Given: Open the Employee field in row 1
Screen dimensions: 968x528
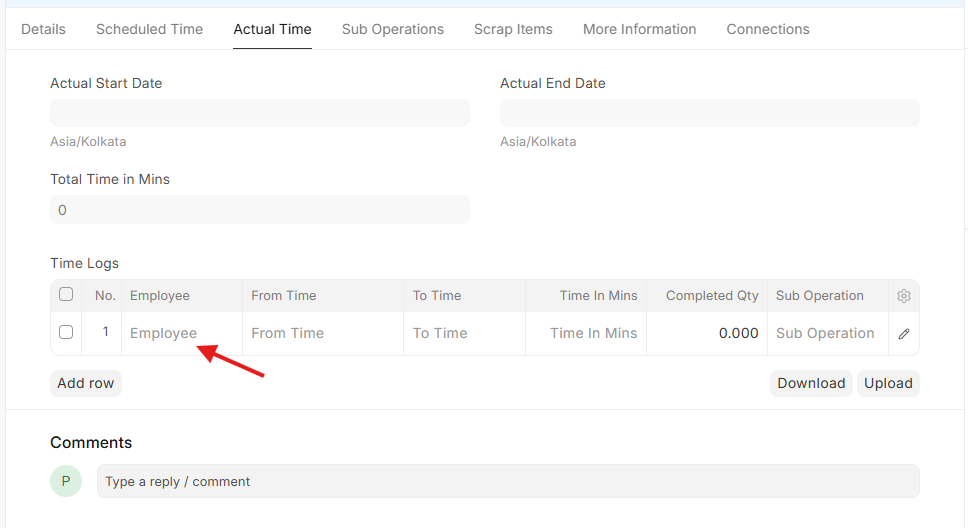Looking at the screenshot, I should coord(182,334).
